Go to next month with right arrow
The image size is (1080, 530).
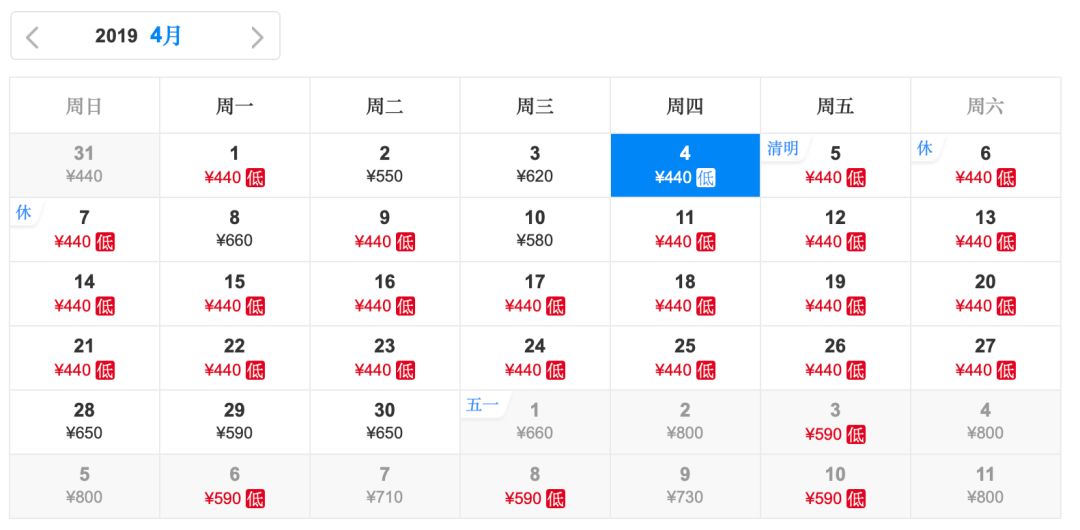click(x=257, y=37)
